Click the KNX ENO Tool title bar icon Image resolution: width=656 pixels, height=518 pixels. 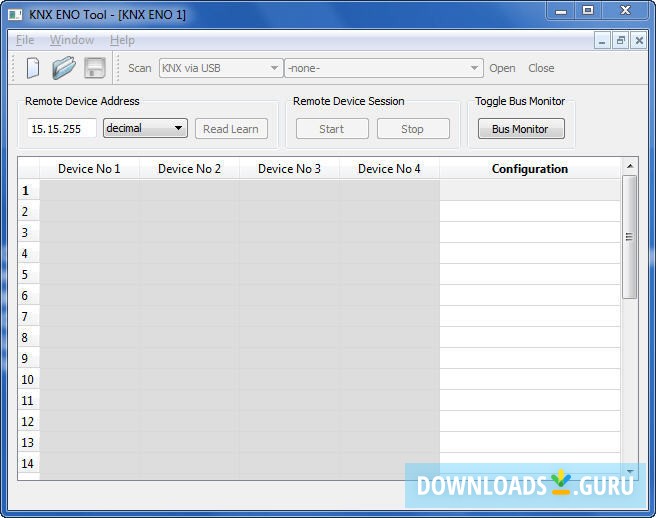pyautogui.click(x=15, y=15)
